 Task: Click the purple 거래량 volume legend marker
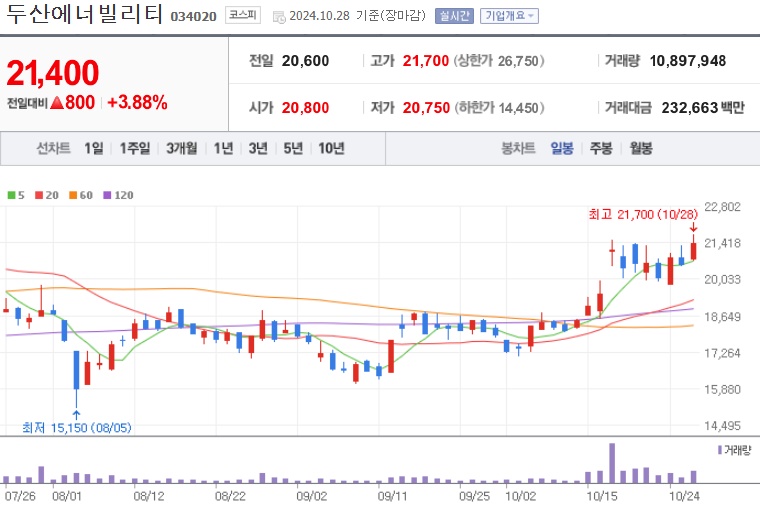(720, 450)
